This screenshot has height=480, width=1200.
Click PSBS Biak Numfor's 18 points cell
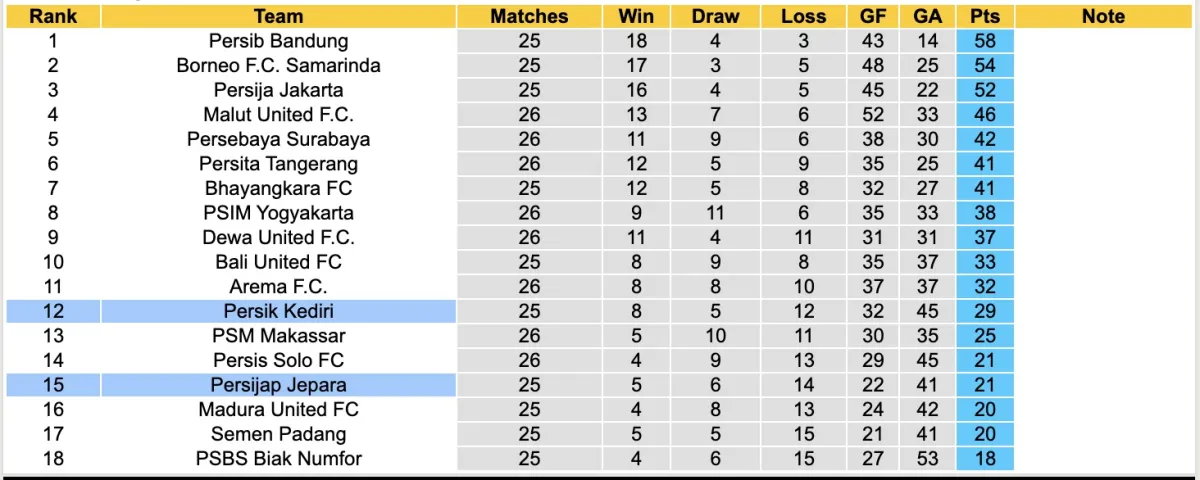pyautogui.click(x=984, y=458)
